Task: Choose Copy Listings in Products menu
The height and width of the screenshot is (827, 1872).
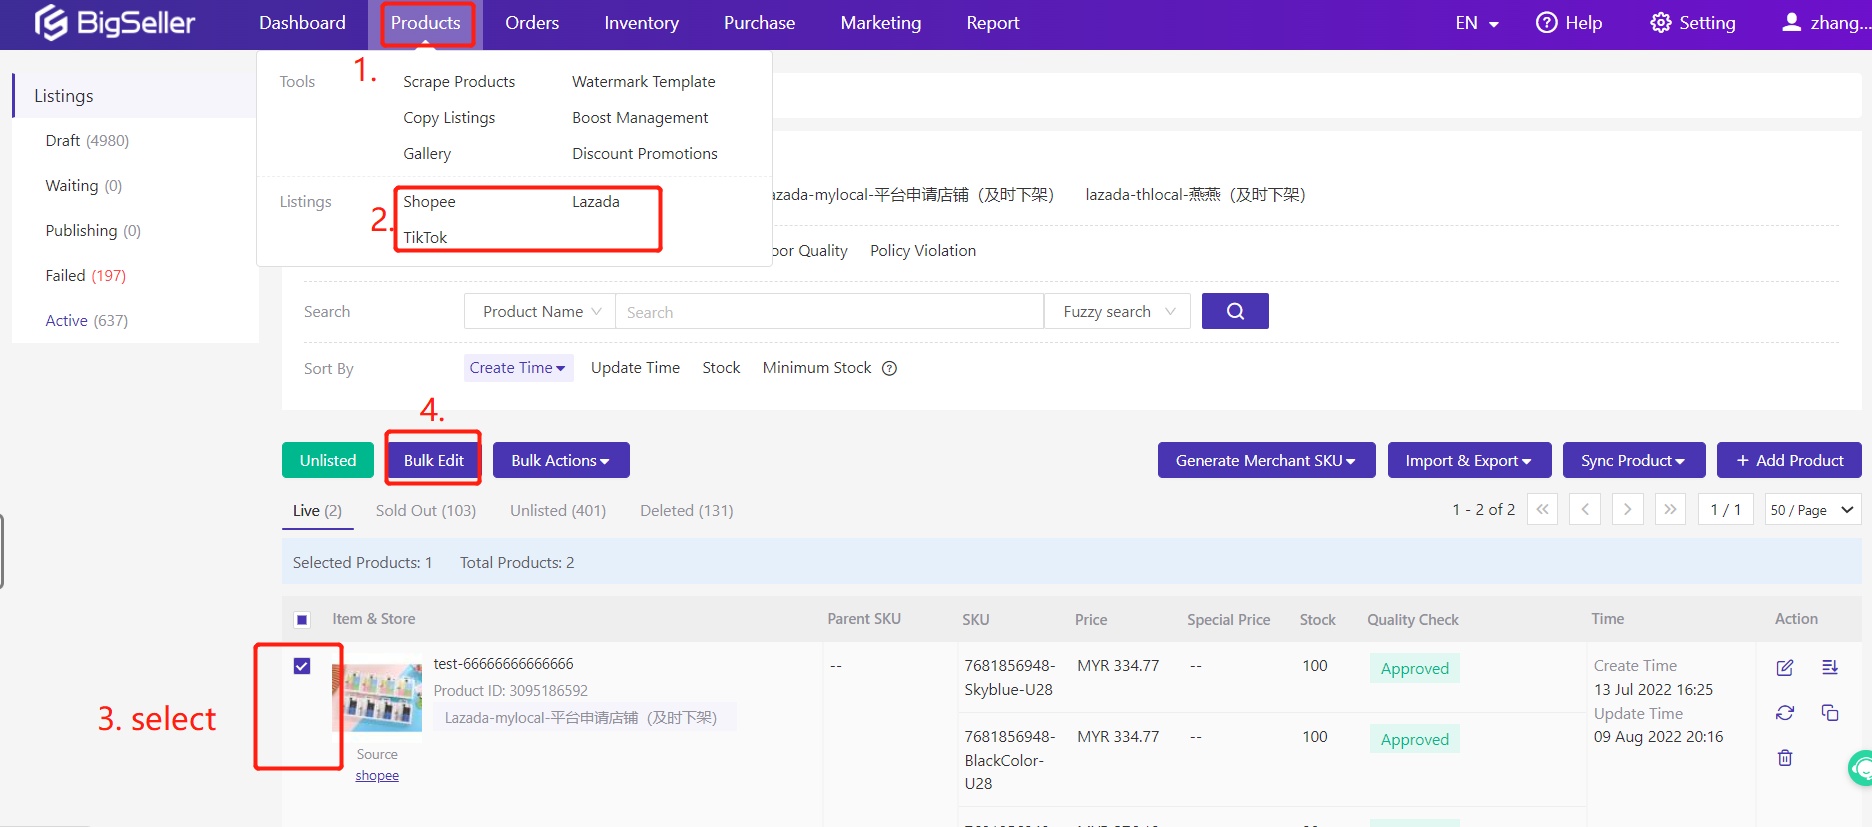Action: (449, 118)
